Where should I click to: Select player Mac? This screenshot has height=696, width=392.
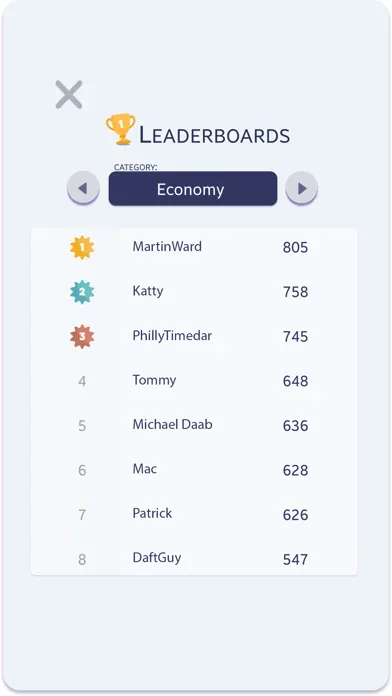click(x=145, y=469)
